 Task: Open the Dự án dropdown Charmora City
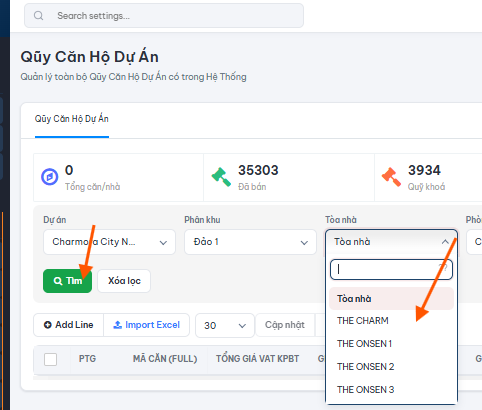click(x=109, y=242)
